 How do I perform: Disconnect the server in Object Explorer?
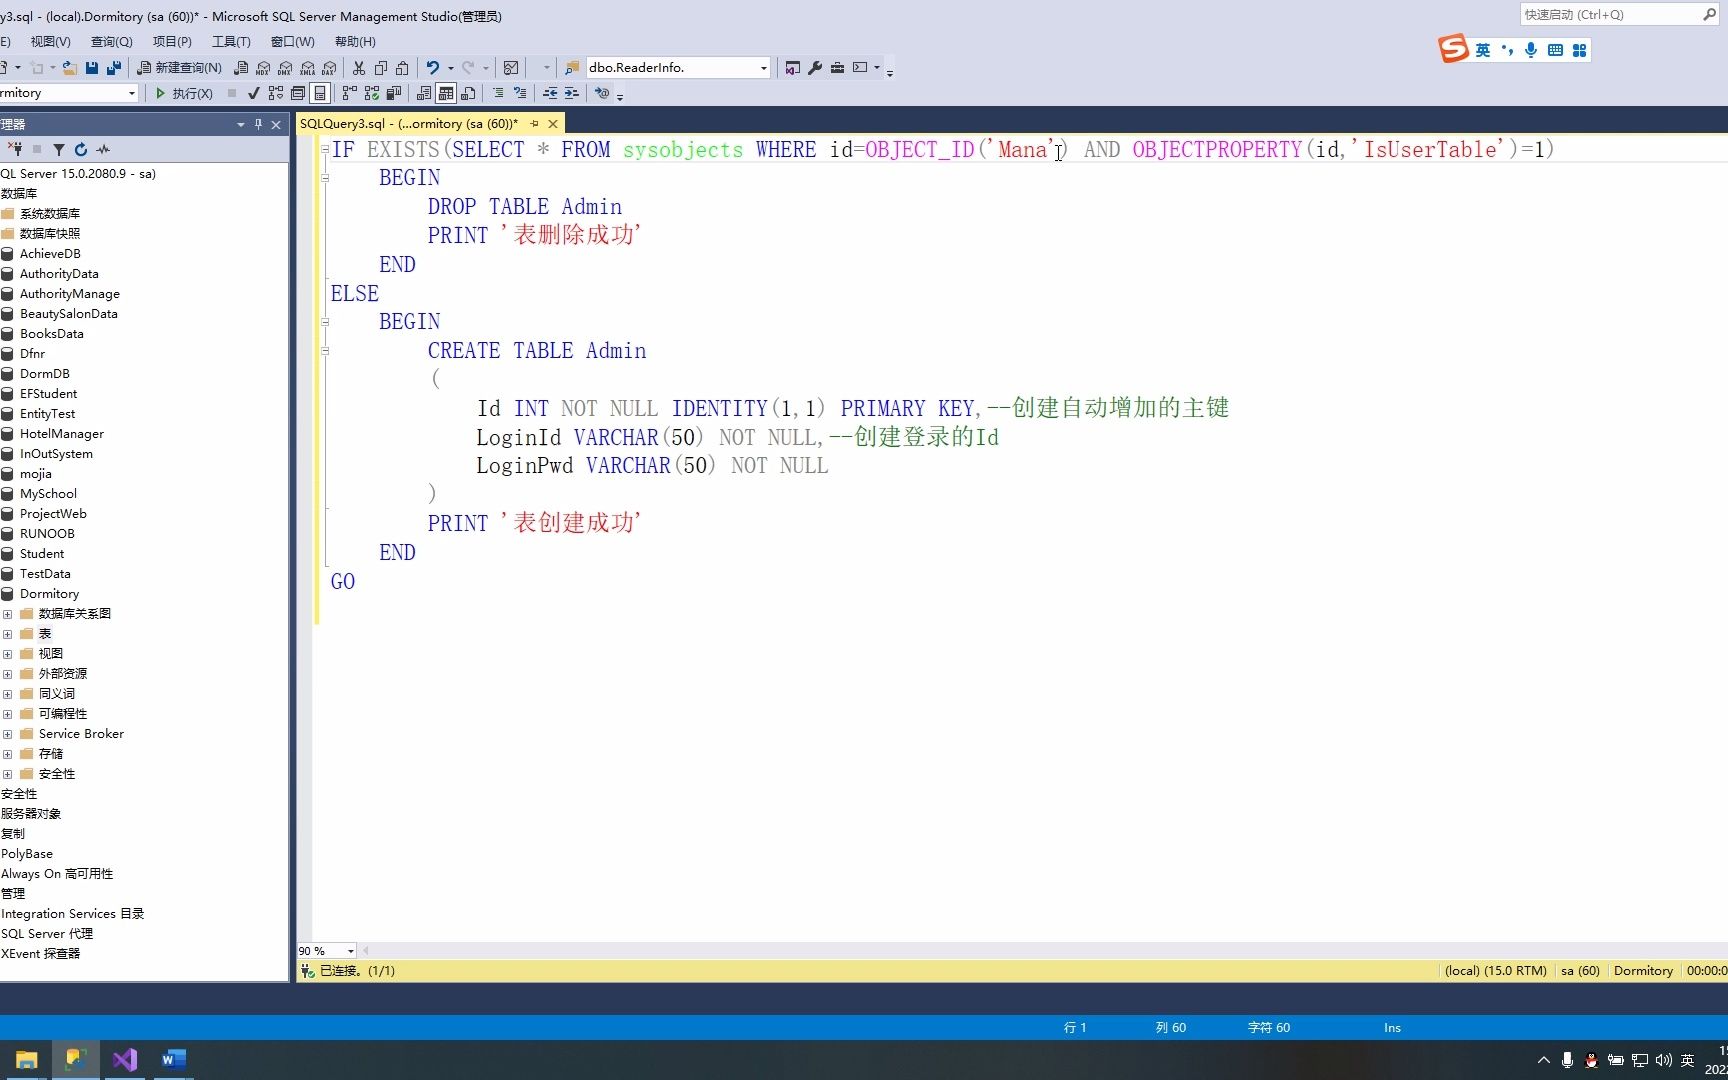point(16,150)
